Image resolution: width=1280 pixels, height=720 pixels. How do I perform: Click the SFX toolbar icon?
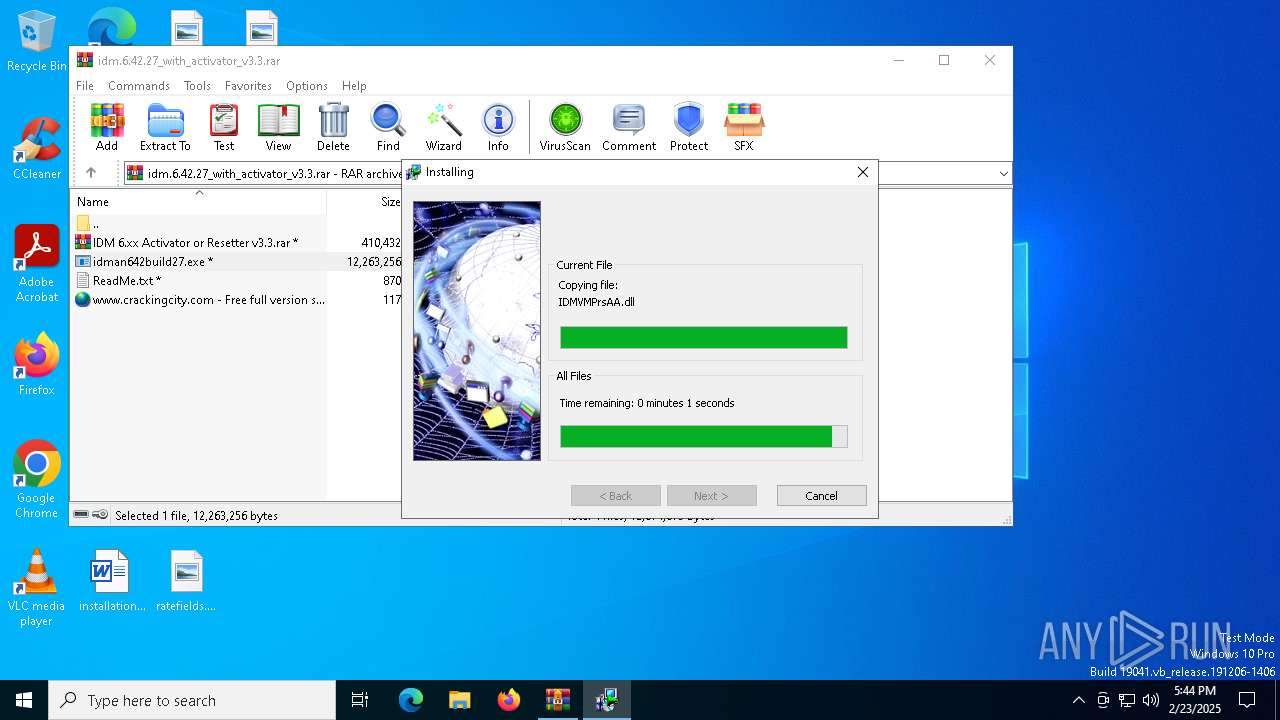coord(744,127)
